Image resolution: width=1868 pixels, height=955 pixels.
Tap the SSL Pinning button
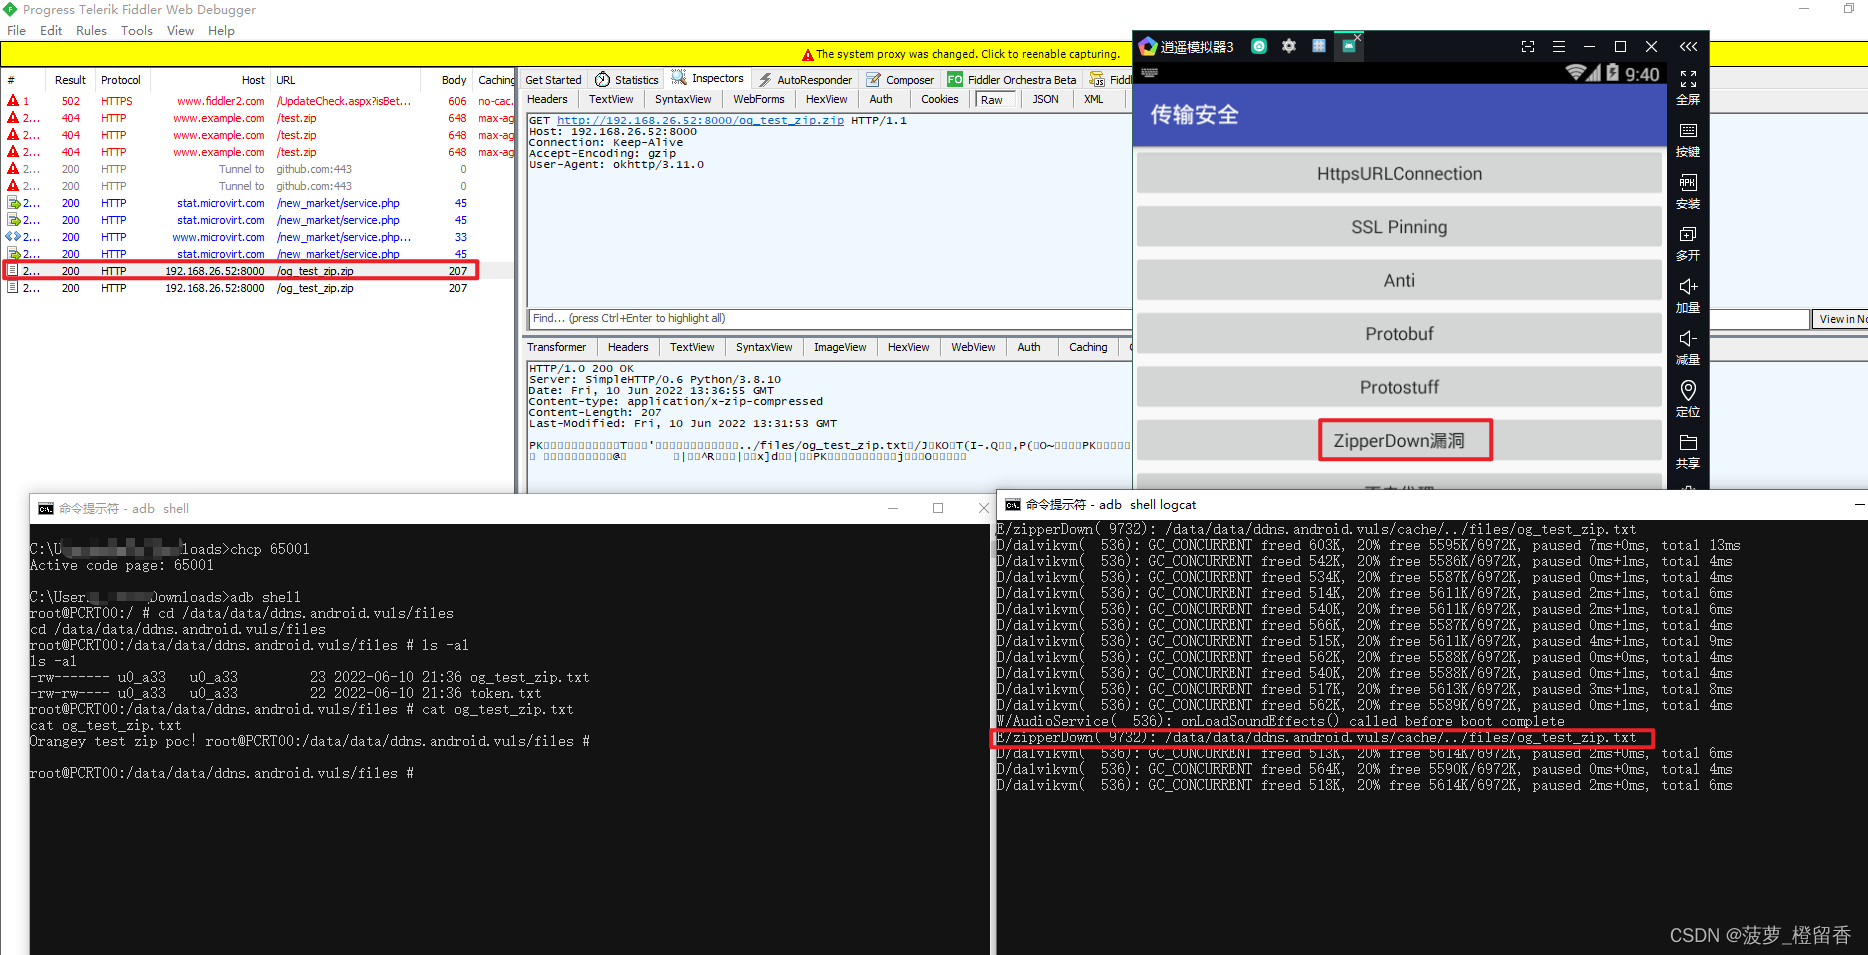[1399, 227]
